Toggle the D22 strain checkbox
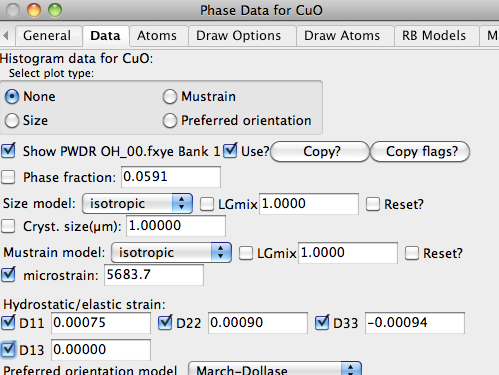499x375 pixels. [x=165, y=323]
